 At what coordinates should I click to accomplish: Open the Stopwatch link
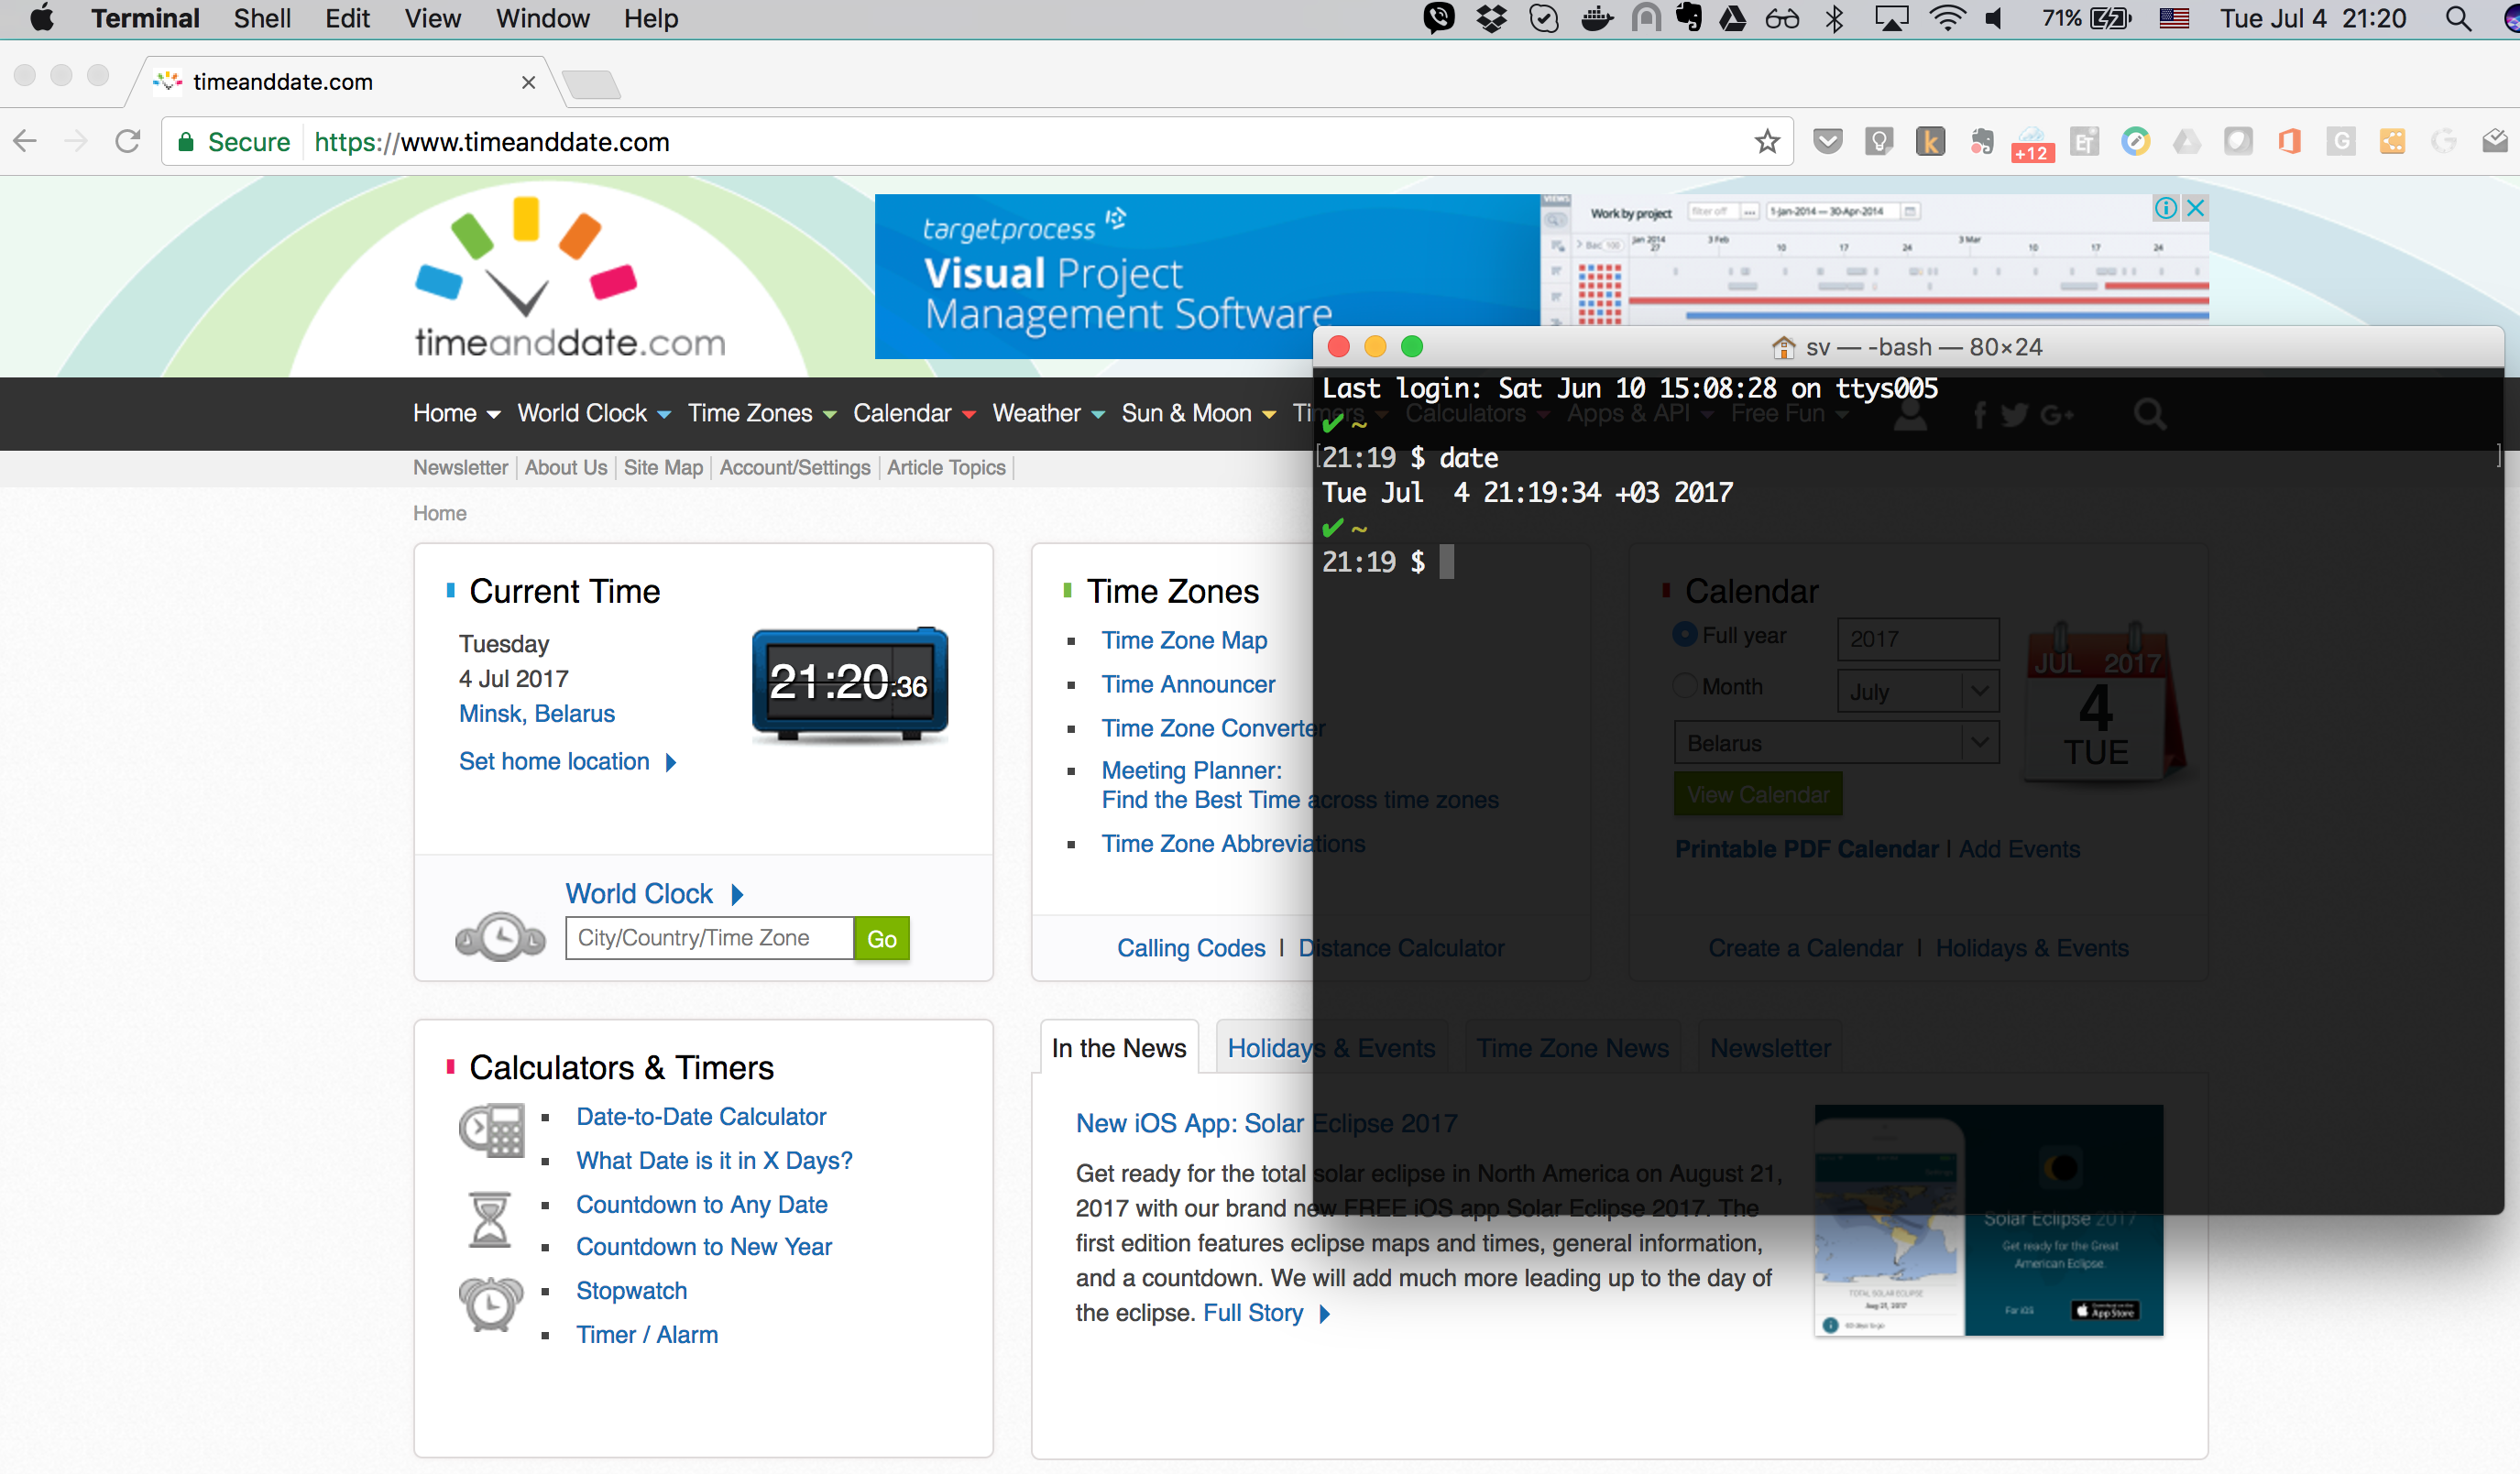(x=632, y=1290)
